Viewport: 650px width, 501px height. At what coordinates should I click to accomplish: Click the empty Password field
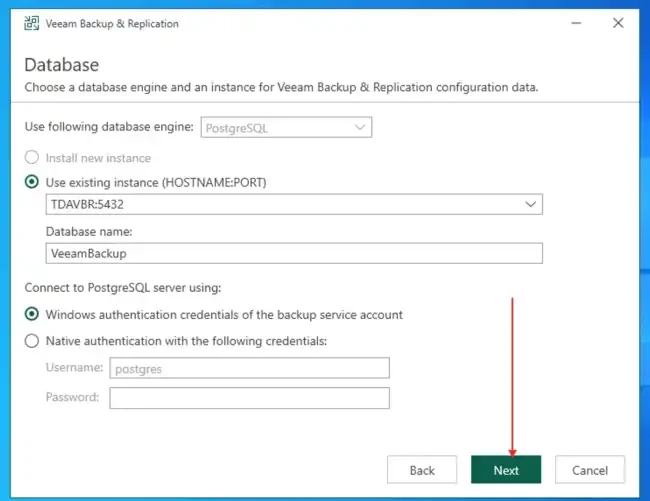pyautogui.click(x=249, y=398)
